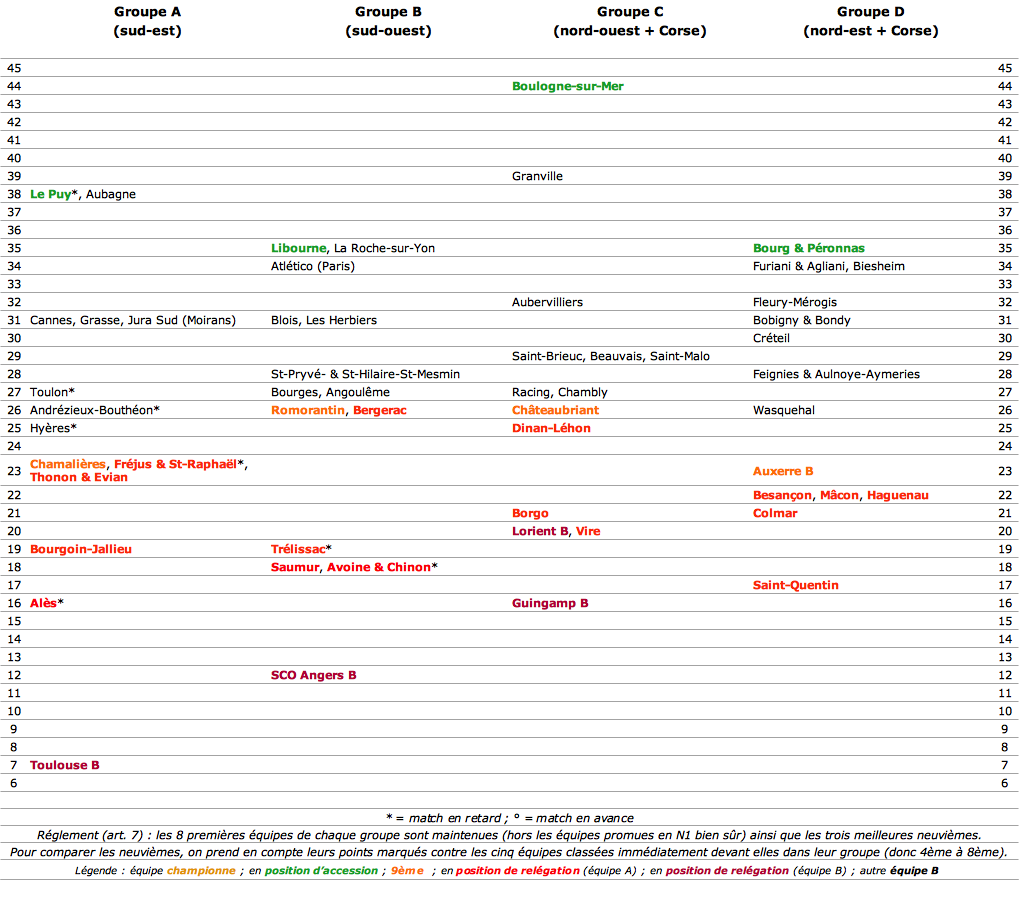Click '9ème' in the legend
The height and width of the screenshot is (897, 1024).
(x=408, y=870)
